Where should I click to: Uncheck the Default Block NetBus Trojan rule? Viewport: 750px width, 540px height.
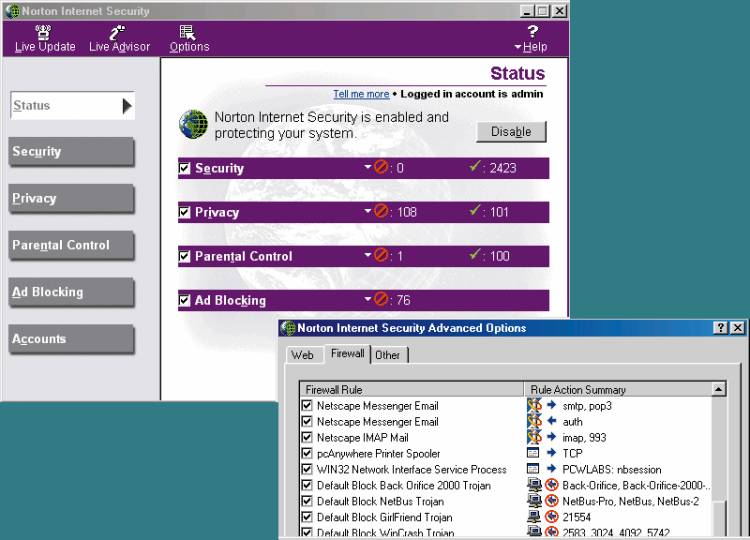pos(307,501)
